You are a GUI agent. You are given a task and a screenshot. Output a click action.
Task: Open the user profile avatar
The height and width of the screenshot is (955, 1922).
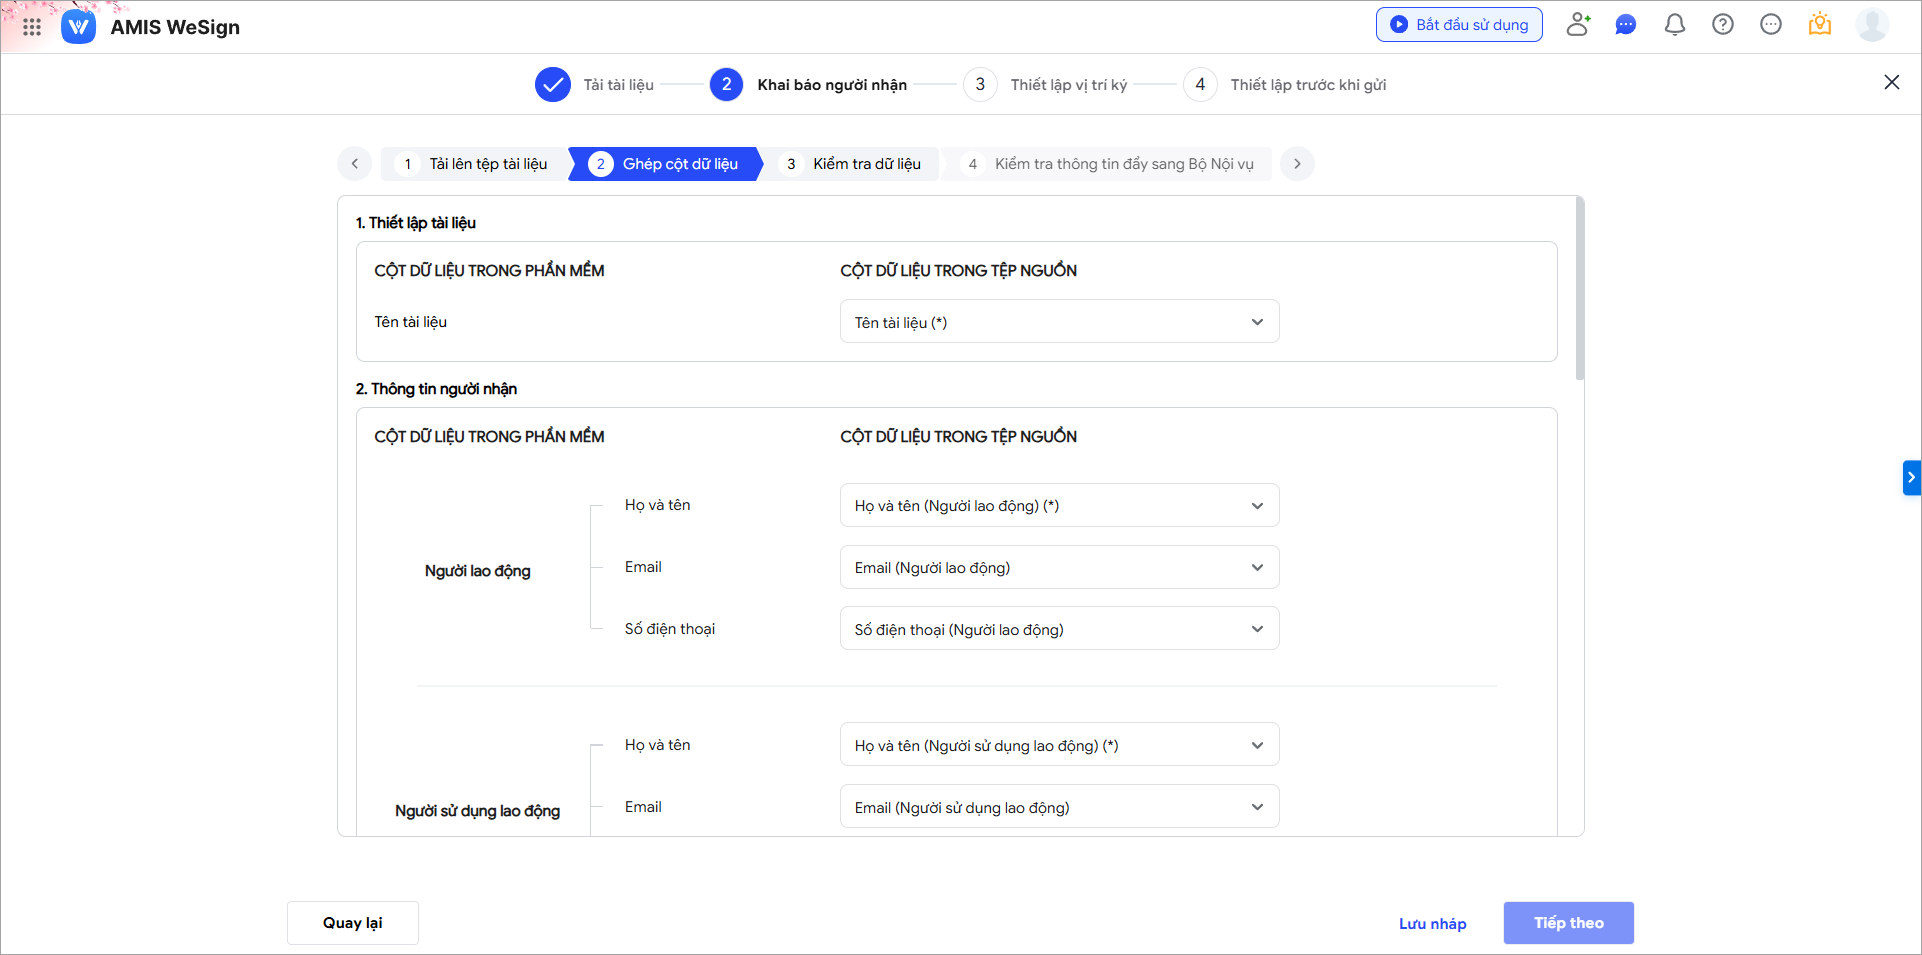1871,25
